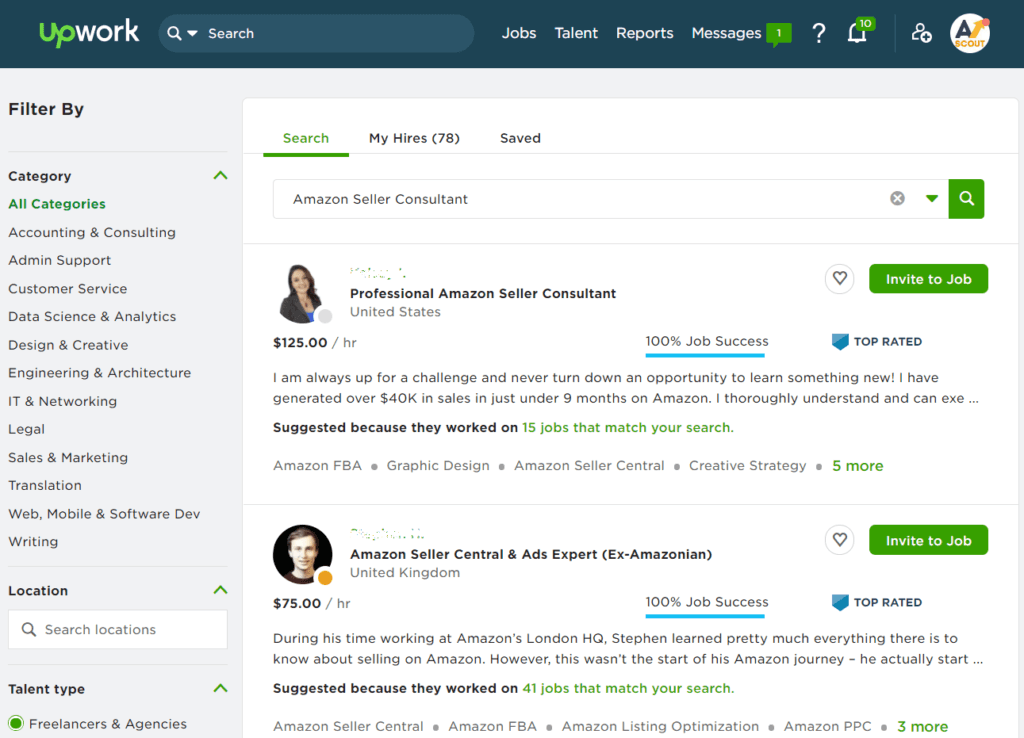This screenshot has height=738, width=1024.
Task: Click the Upwork logo
Action: coord(89,33)
